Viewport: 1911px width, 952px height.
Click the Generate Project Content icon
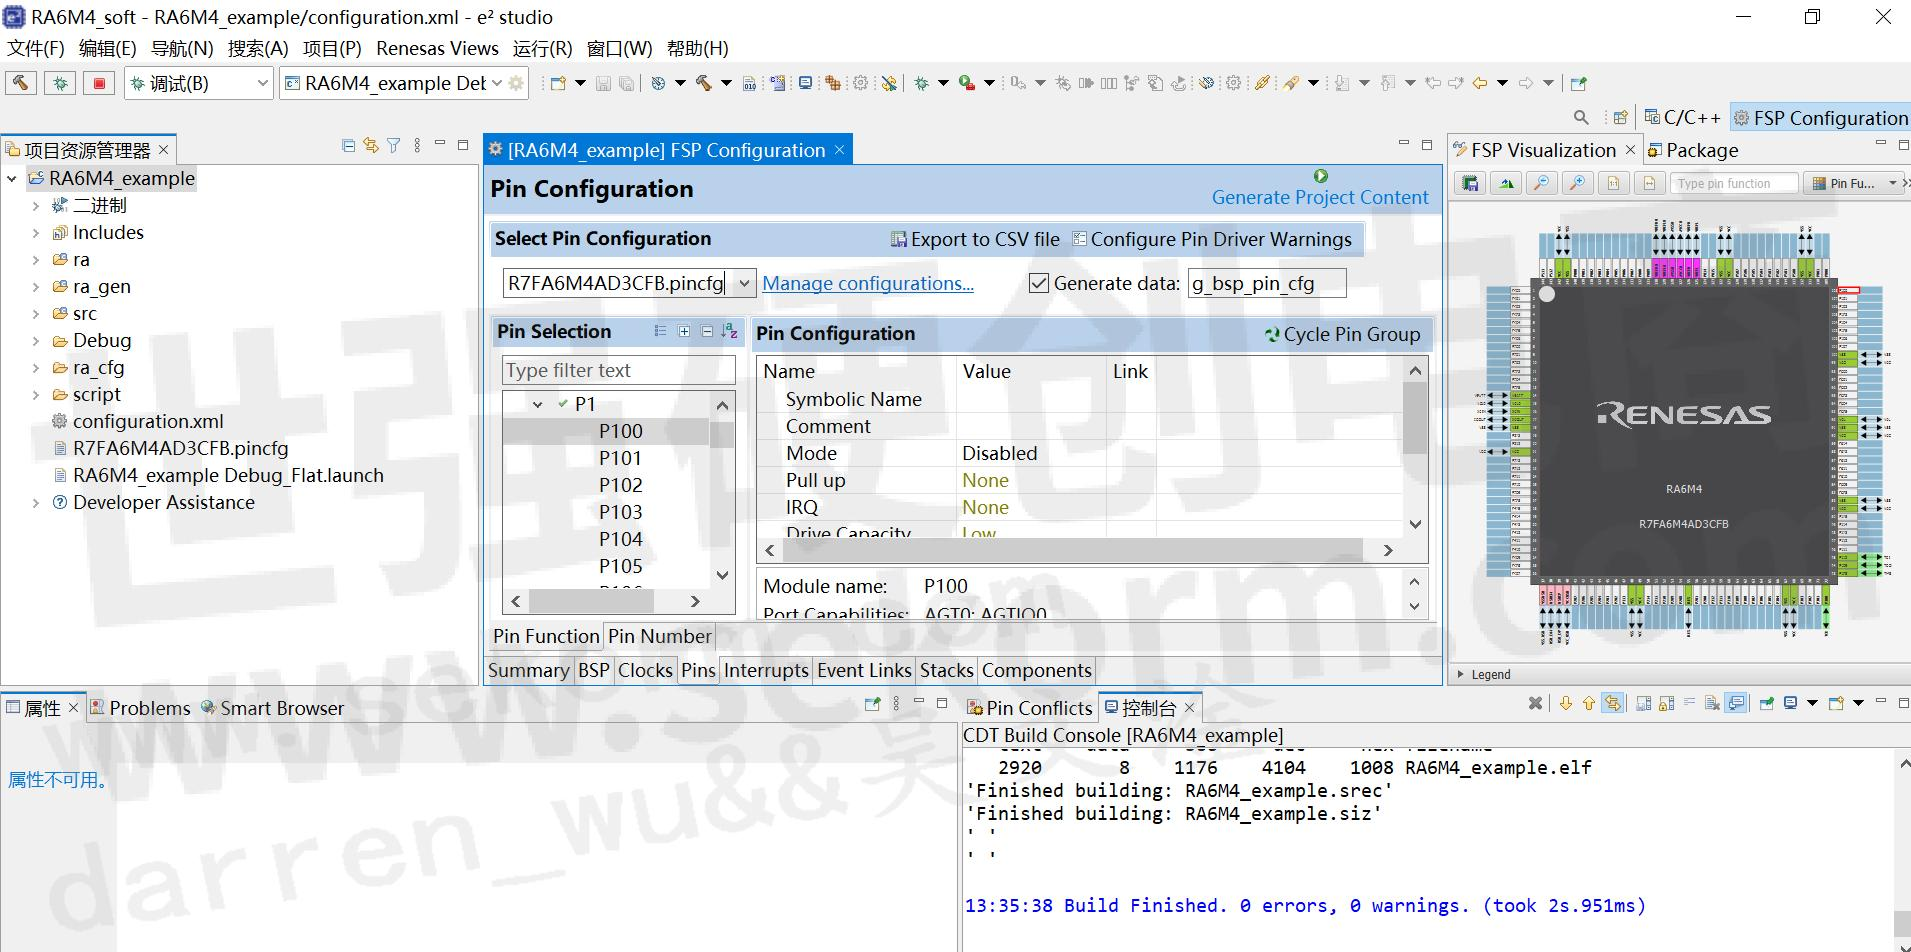[x=1320, y=176]
